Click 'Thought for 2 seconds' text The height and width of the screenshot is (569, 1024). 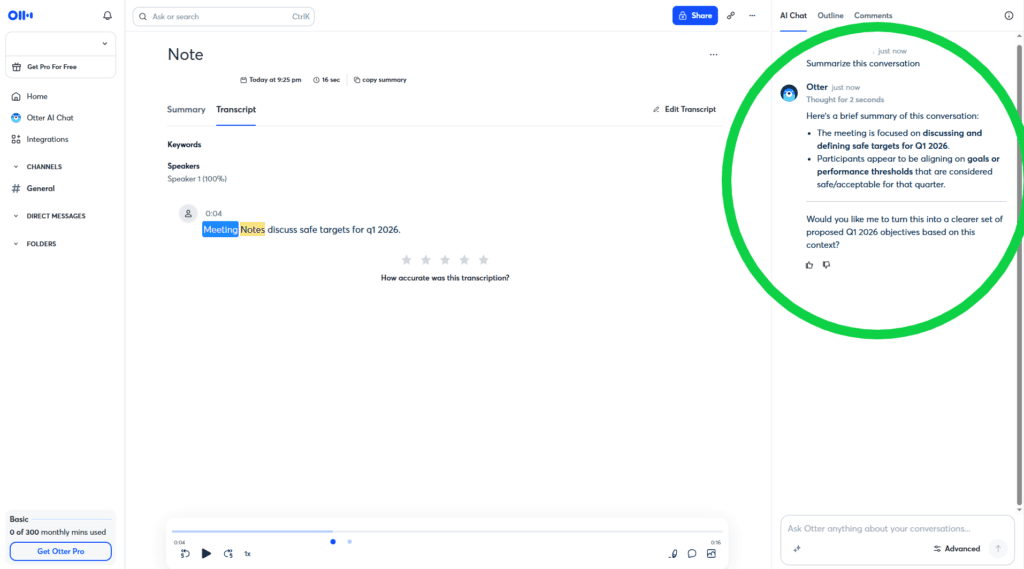tap(845, 100)
